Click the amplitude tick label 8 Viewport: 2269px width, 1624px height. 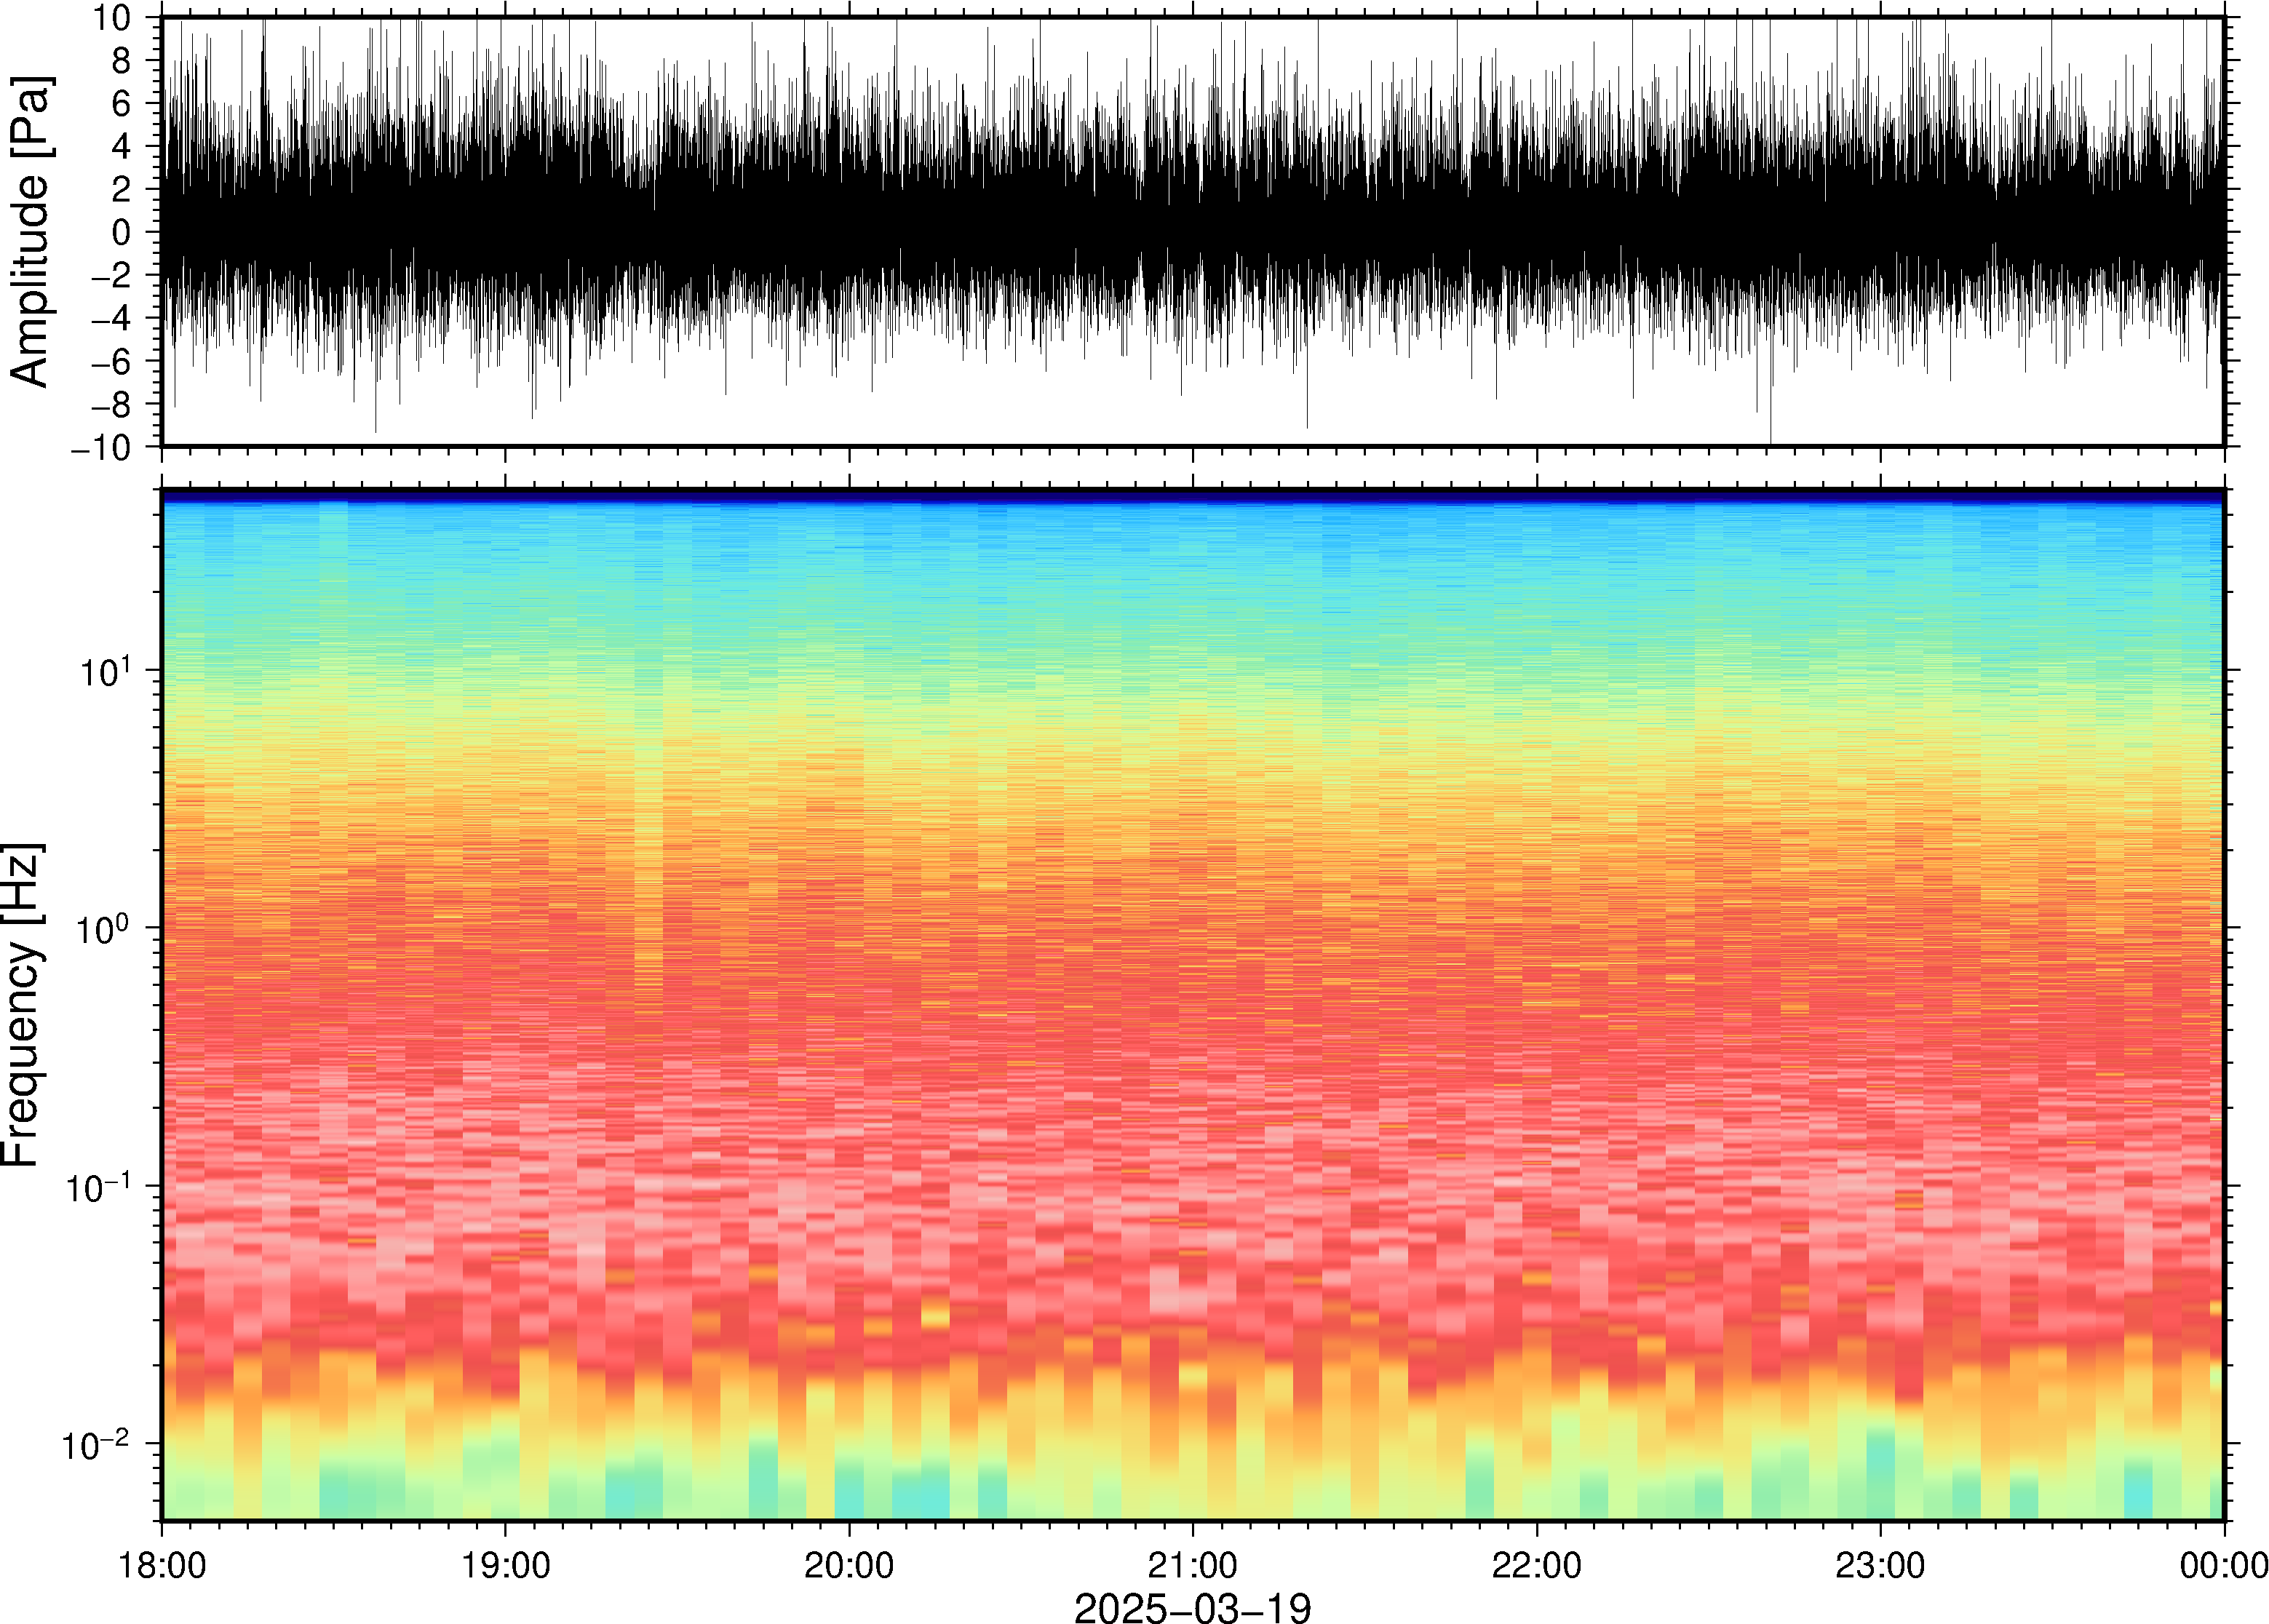(121, 61)
